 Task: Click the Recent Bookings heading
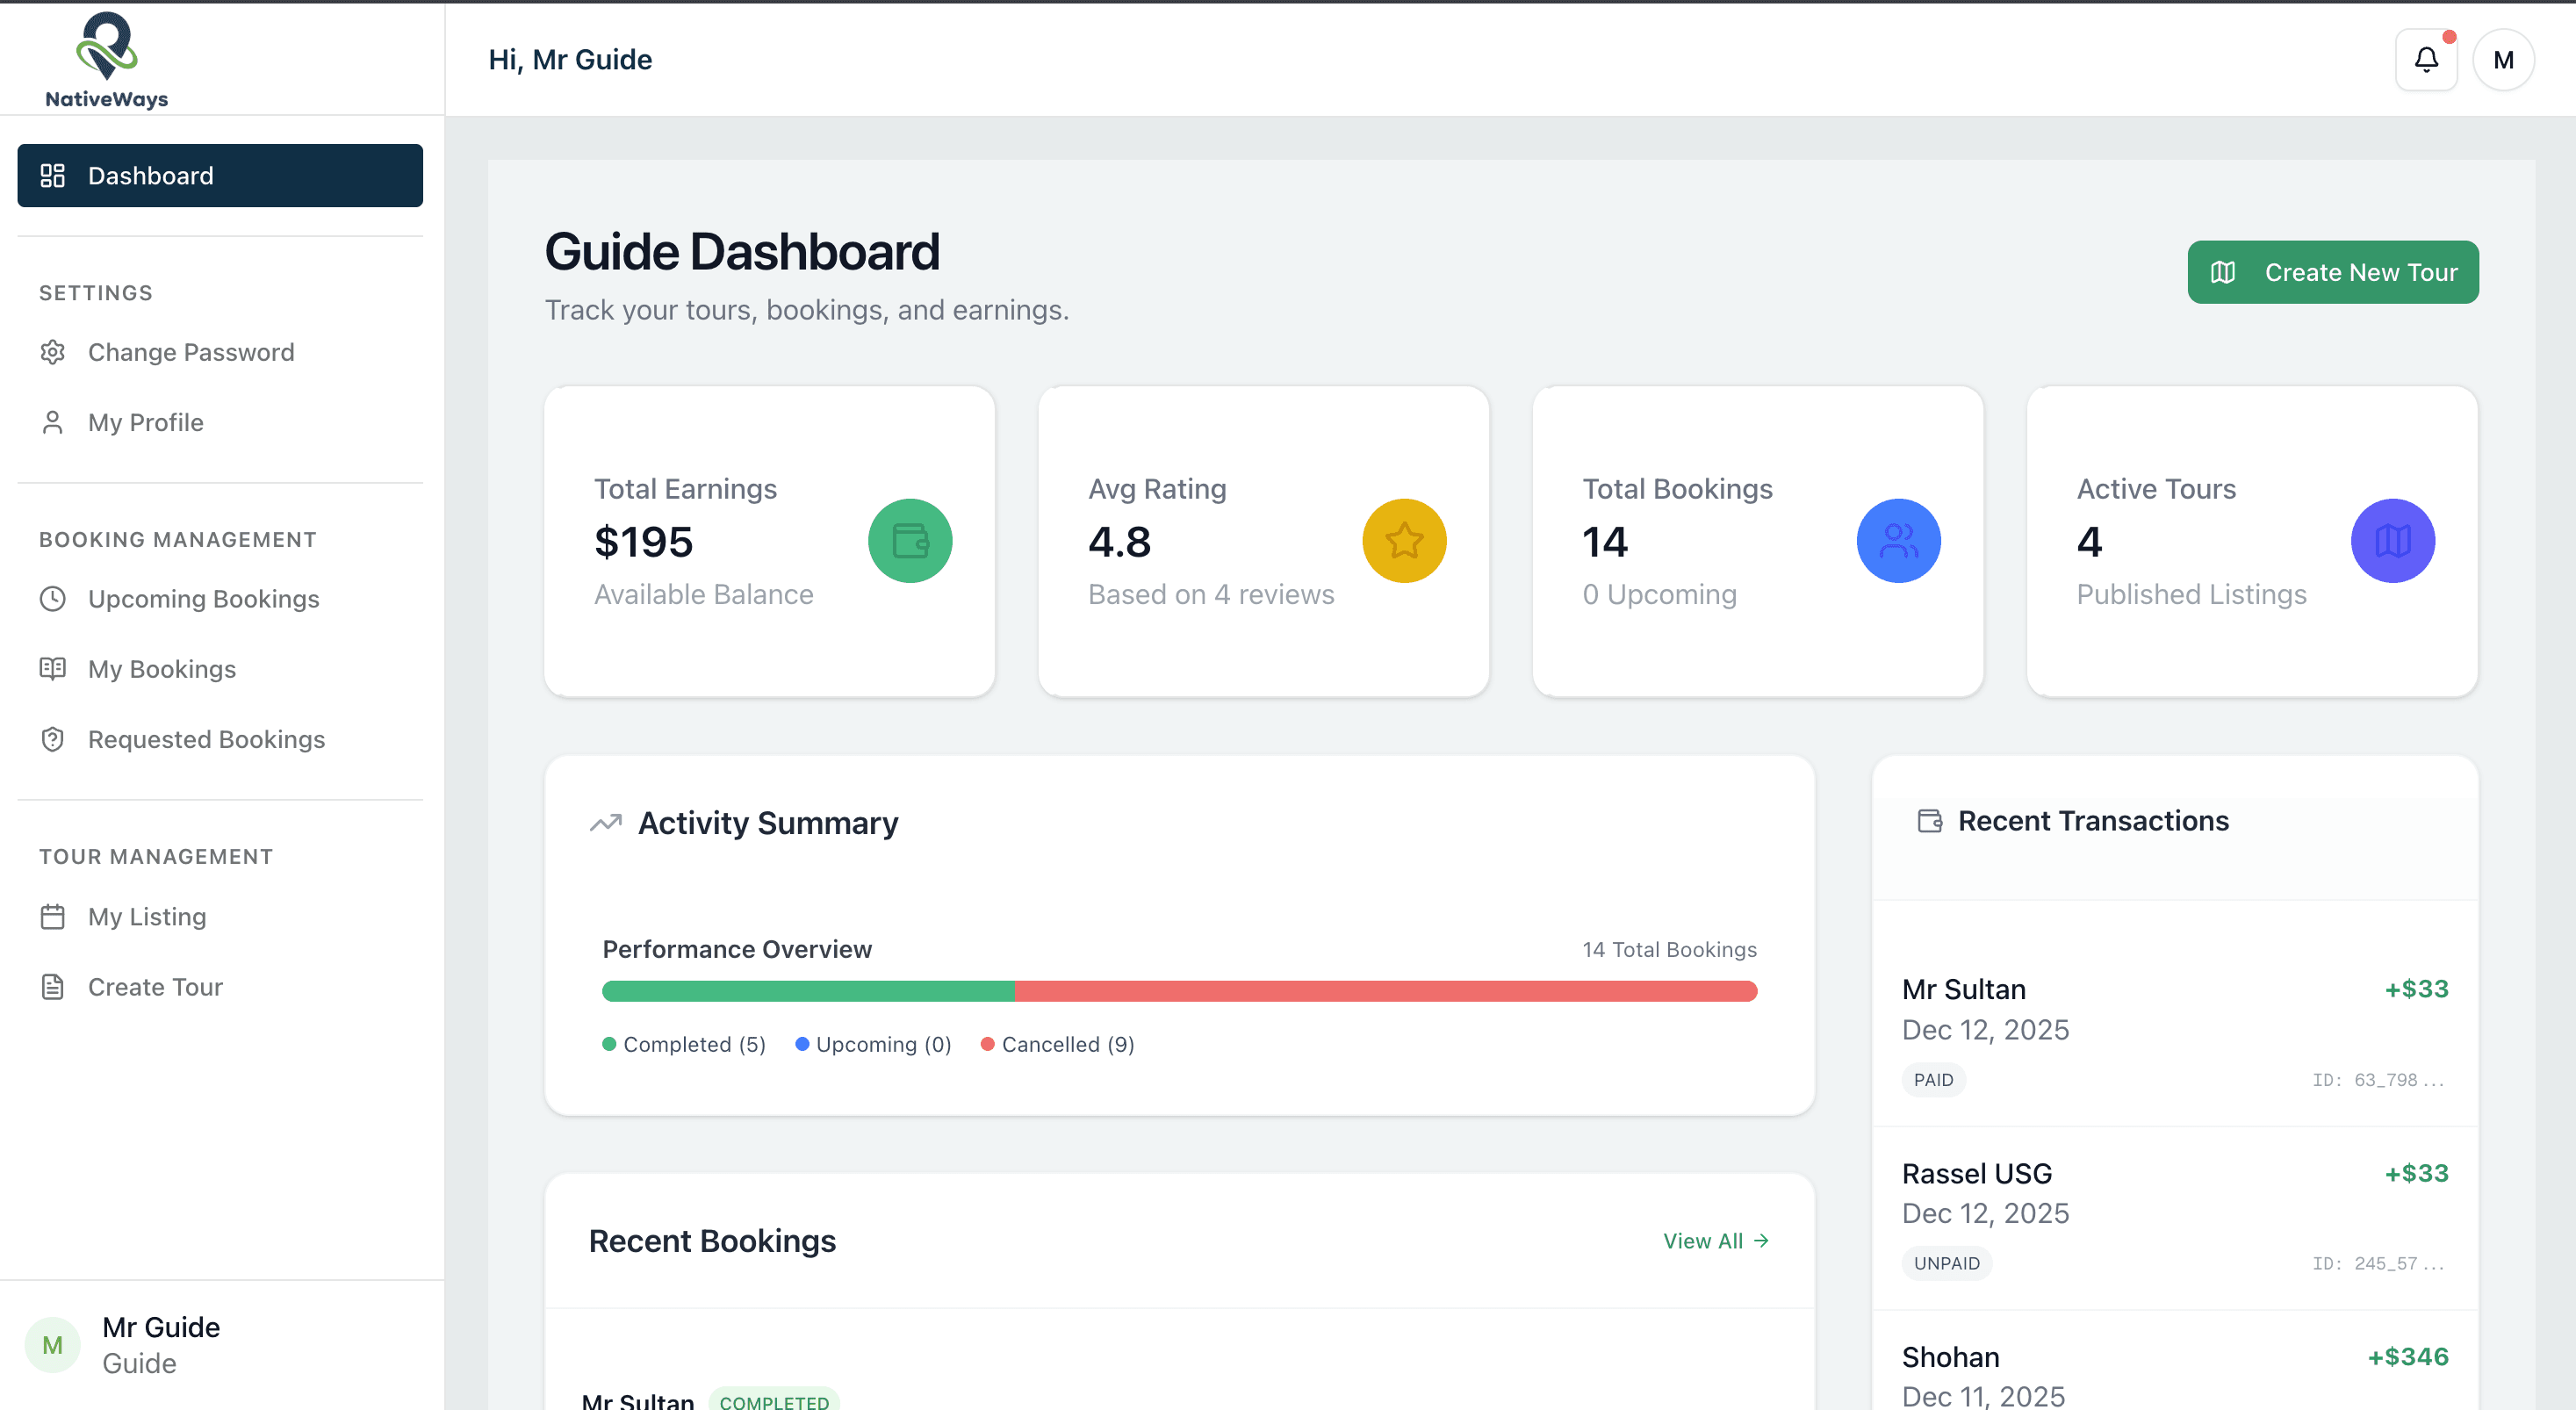(x=712, y=1241)
